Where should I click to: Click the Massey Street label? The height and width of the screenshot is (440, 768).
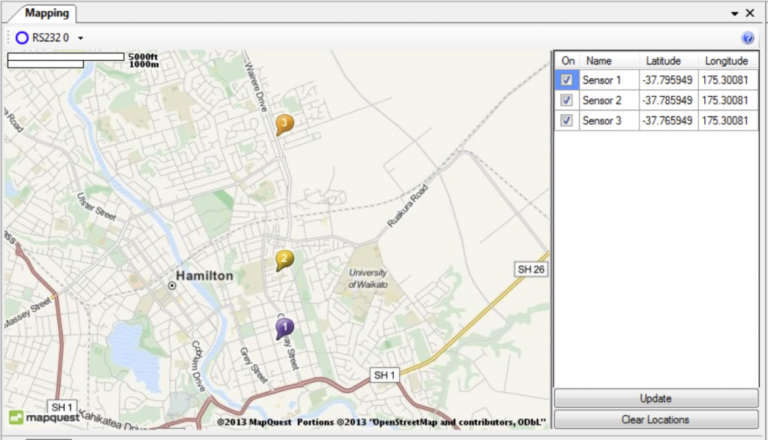point(28,313)
